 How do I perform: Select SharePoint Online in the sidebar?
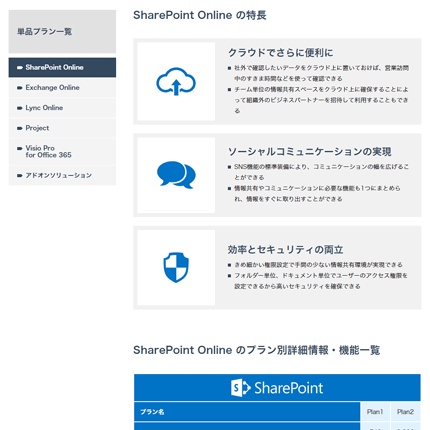(x=62, y=67)
